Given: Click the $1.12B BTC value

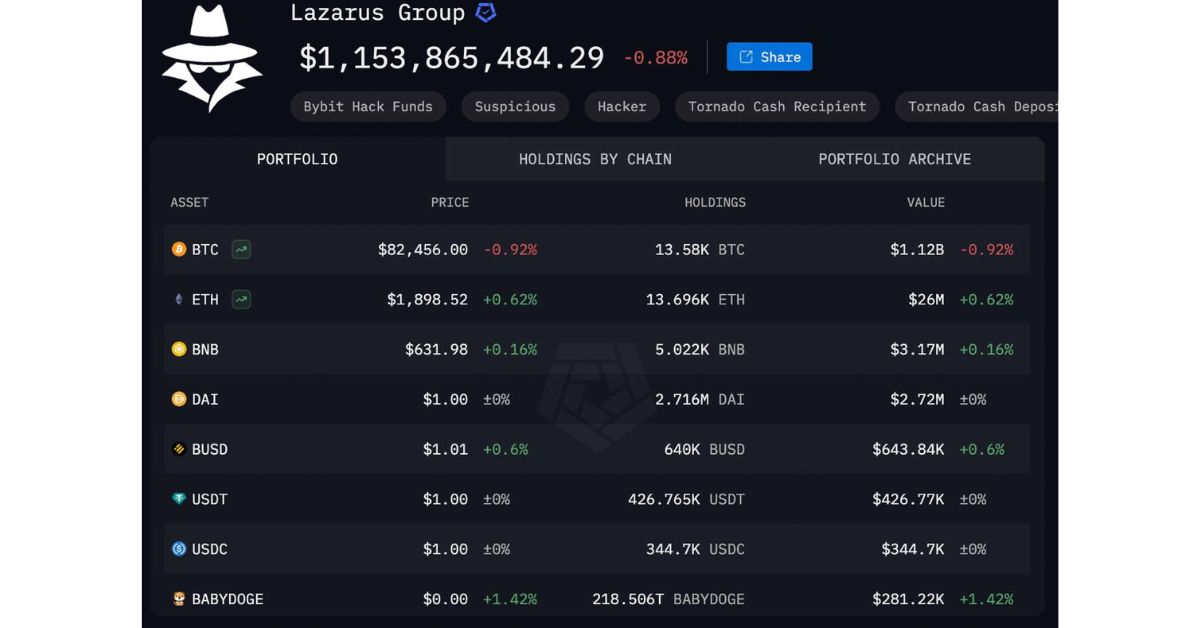Looking at the screenshot, I should [917, 249].
